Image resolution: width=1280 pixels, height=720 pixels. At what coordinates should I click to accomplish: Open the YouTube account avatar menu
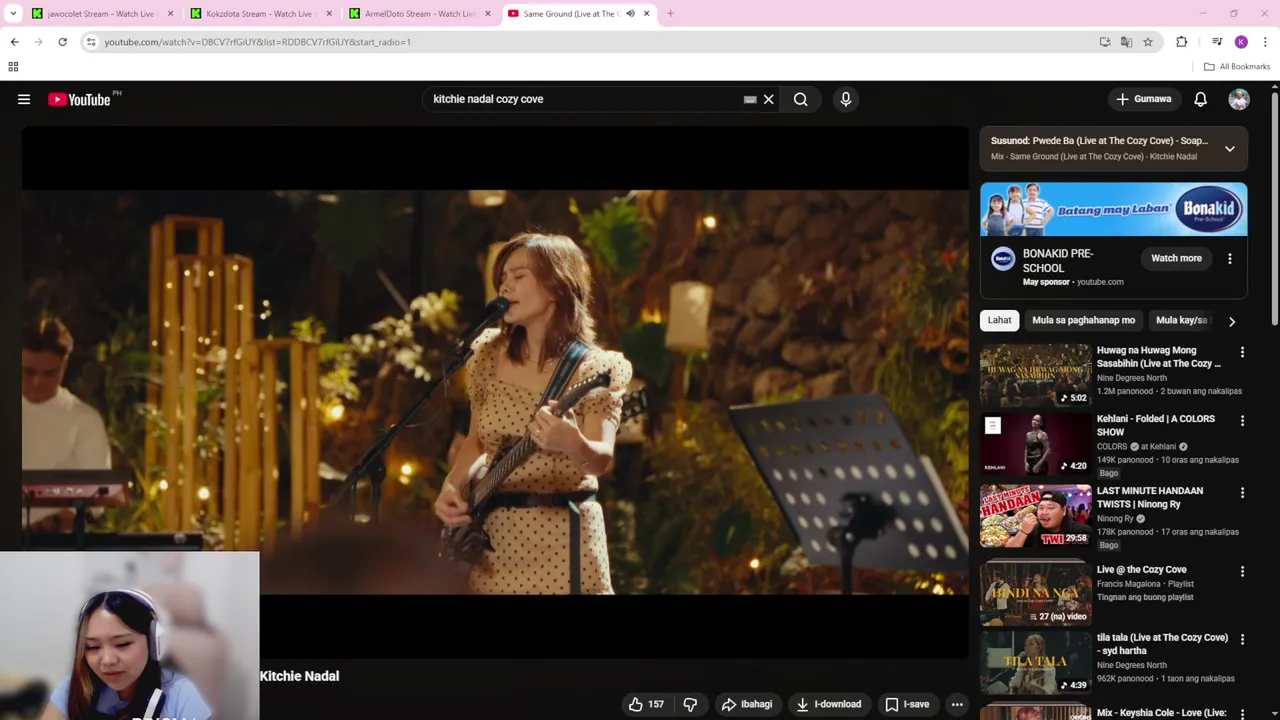[x=1239, y=99]
